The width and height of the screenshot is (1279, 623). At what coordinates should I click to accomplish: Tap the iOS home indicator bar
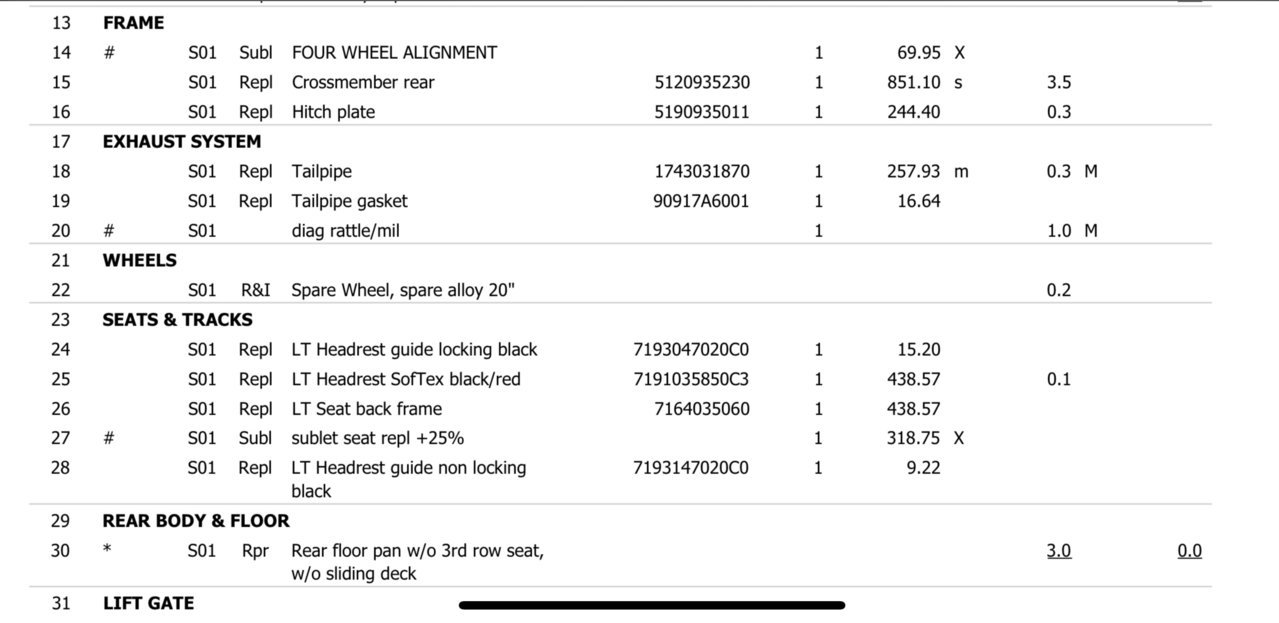tap(652, 605)
